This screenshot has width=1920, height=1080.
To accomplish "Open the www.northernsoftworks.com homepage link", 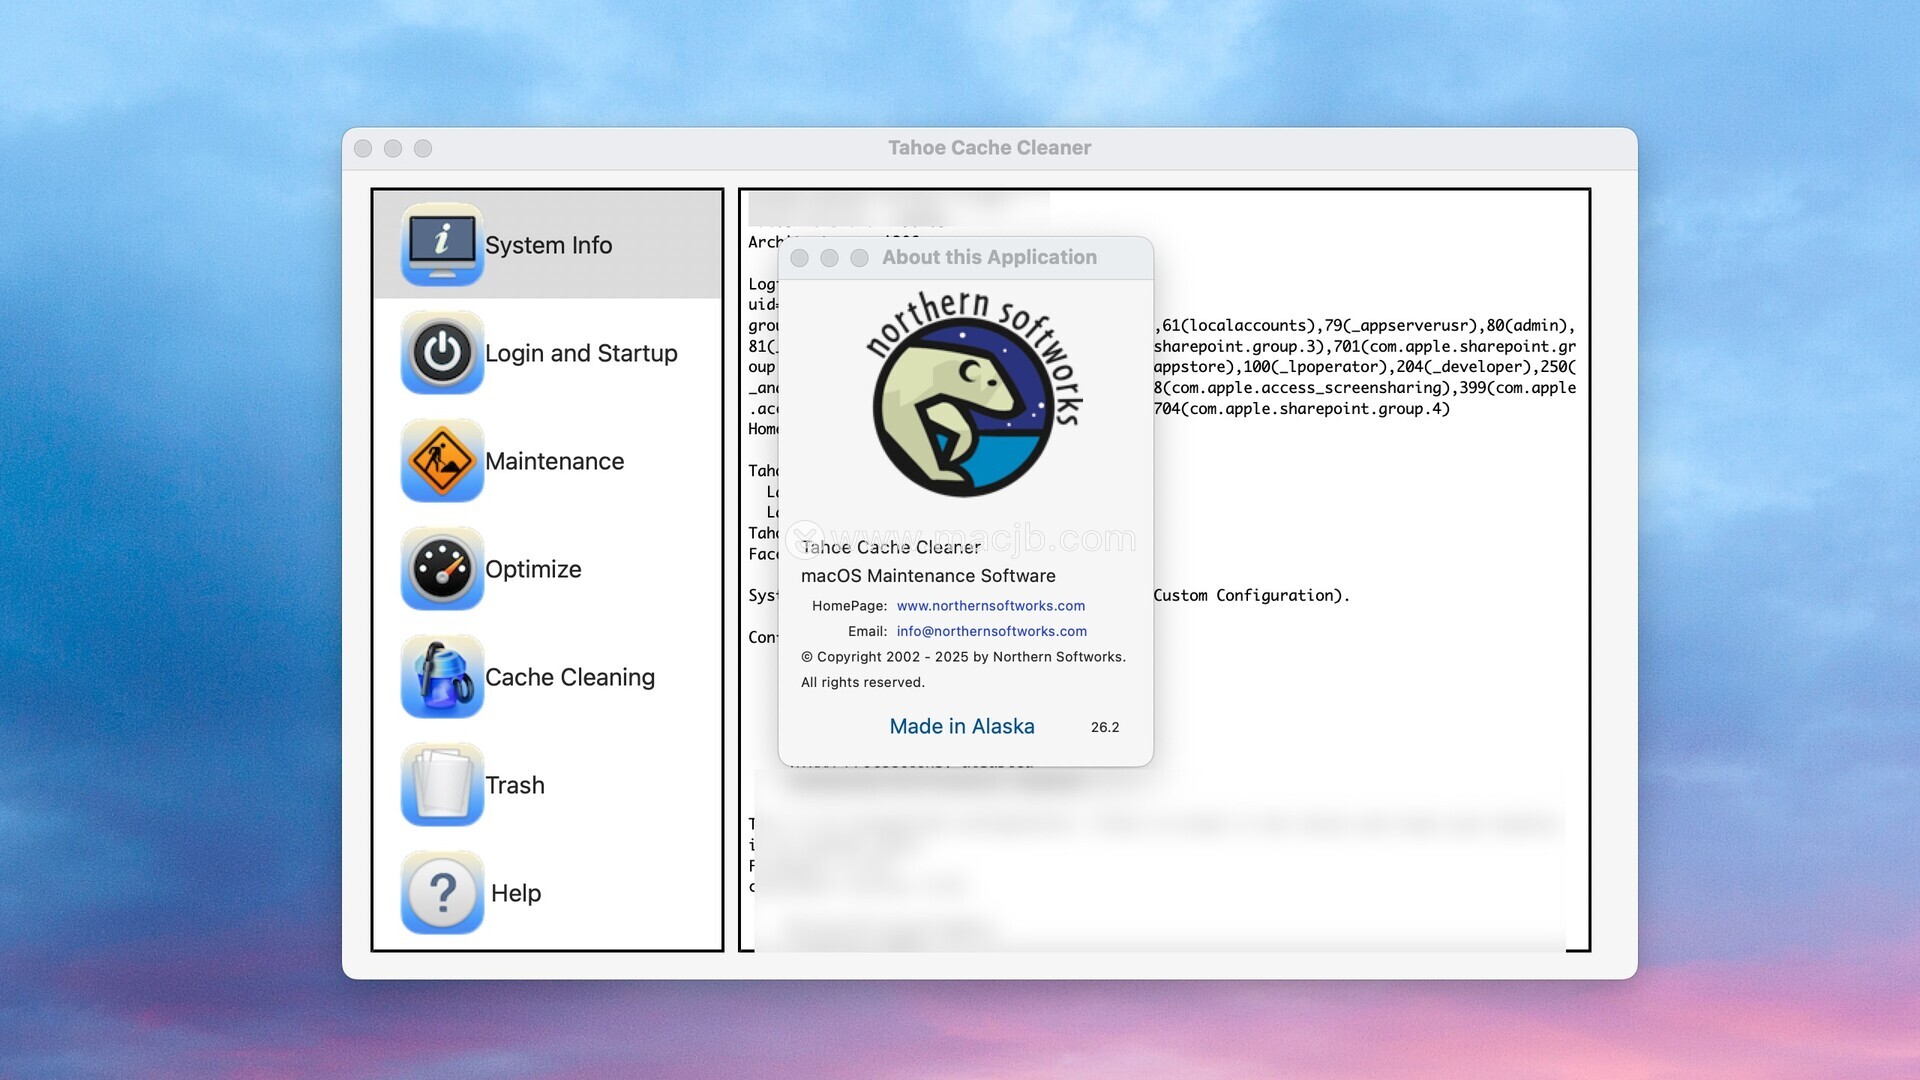I will tap(990, 606).
